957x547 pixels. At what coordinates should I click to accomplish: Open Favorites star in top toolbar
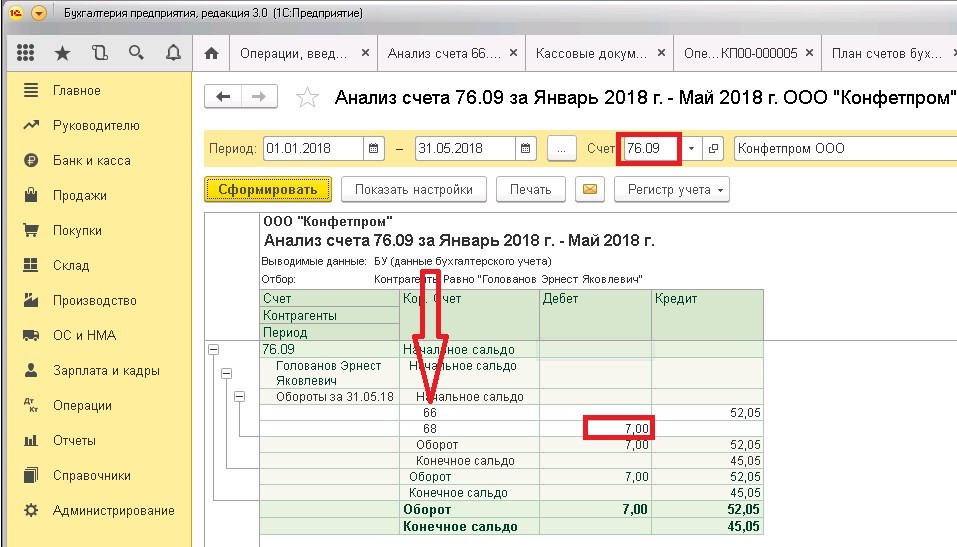62,53
